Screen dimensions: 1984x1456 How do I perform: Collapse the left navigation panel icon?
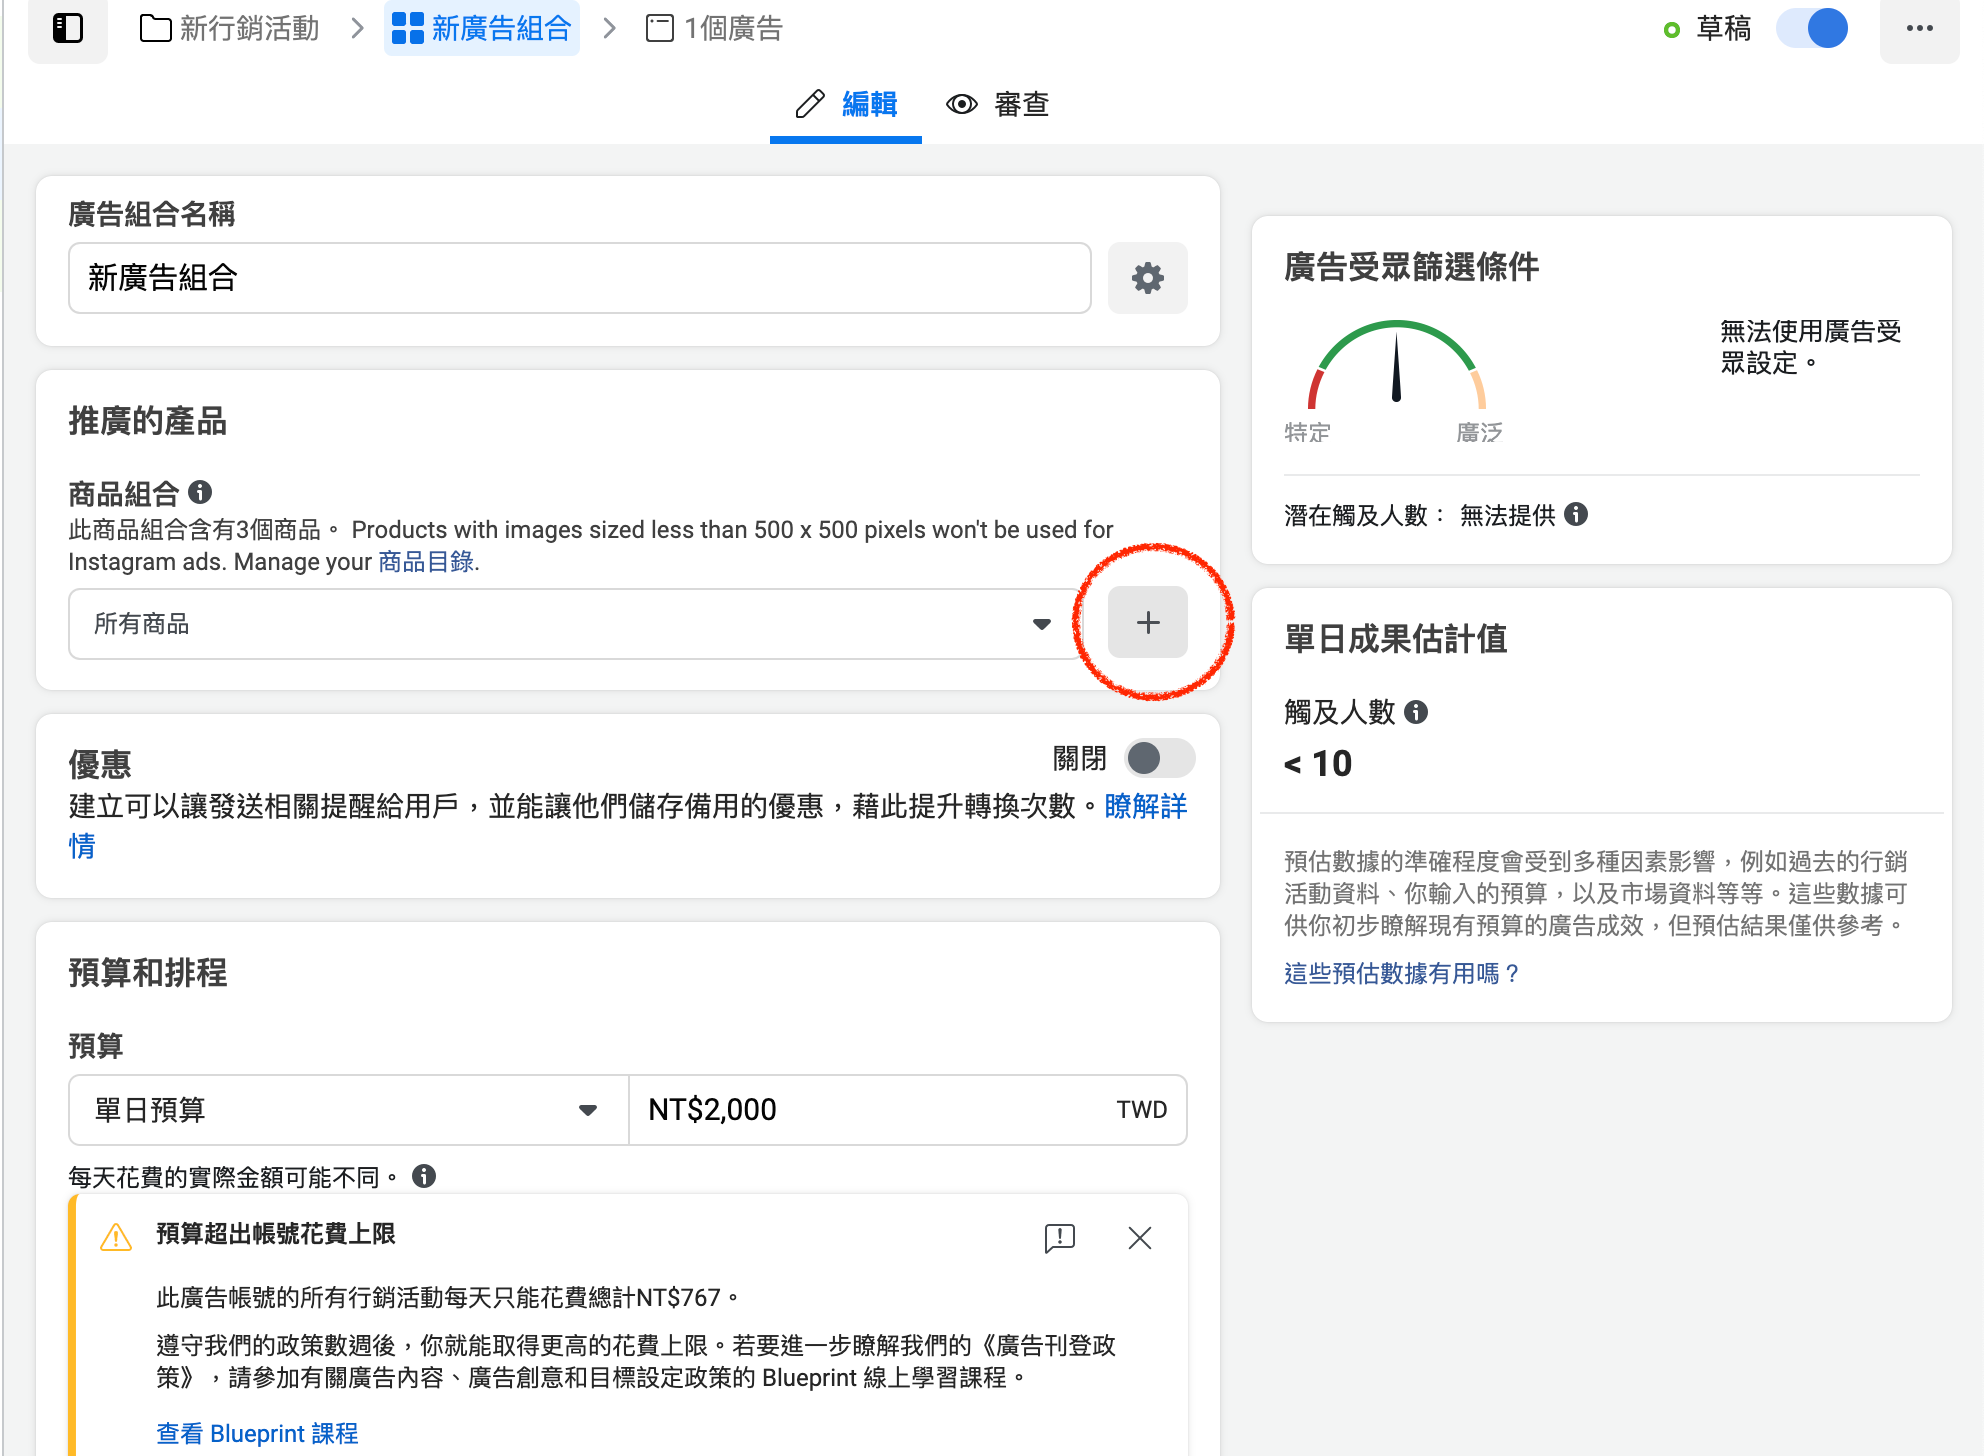pos(68,29)
